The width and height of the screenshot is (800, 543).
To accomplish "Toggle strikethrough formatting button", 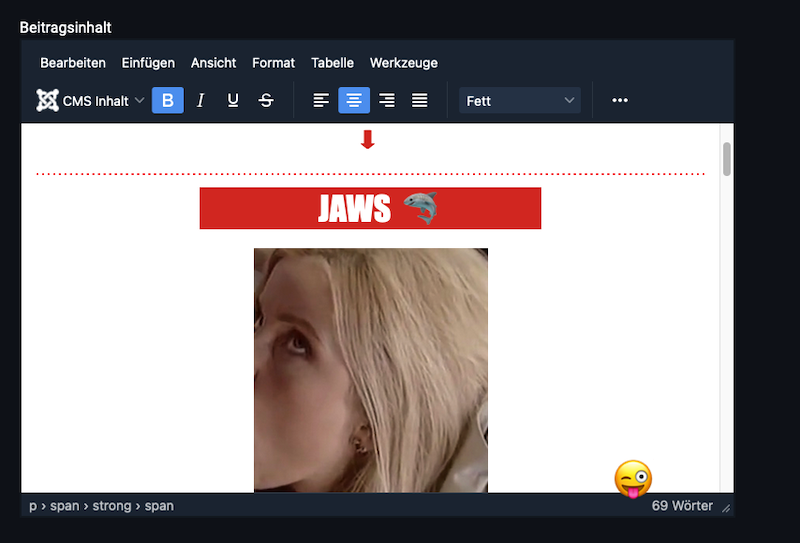I will (x=266, y=101).
